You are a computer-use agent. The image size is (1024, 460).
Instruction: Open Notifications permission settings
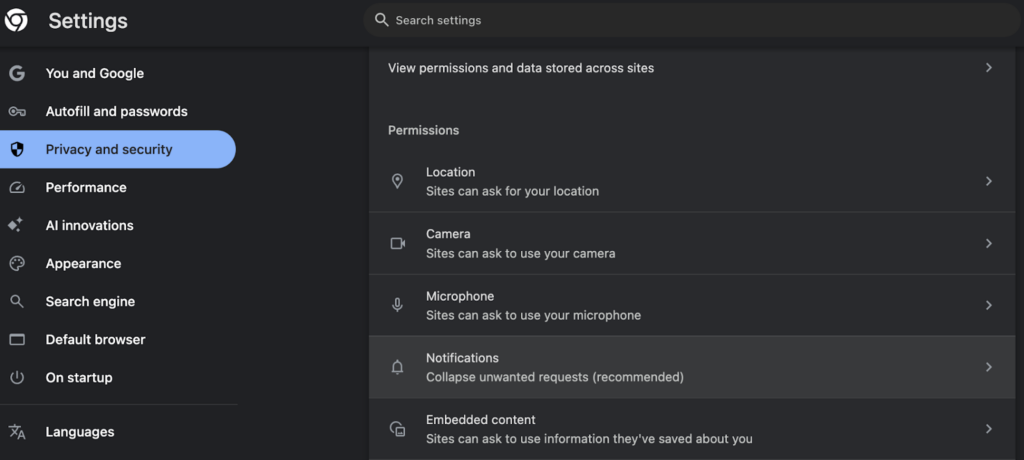(692, 367)
